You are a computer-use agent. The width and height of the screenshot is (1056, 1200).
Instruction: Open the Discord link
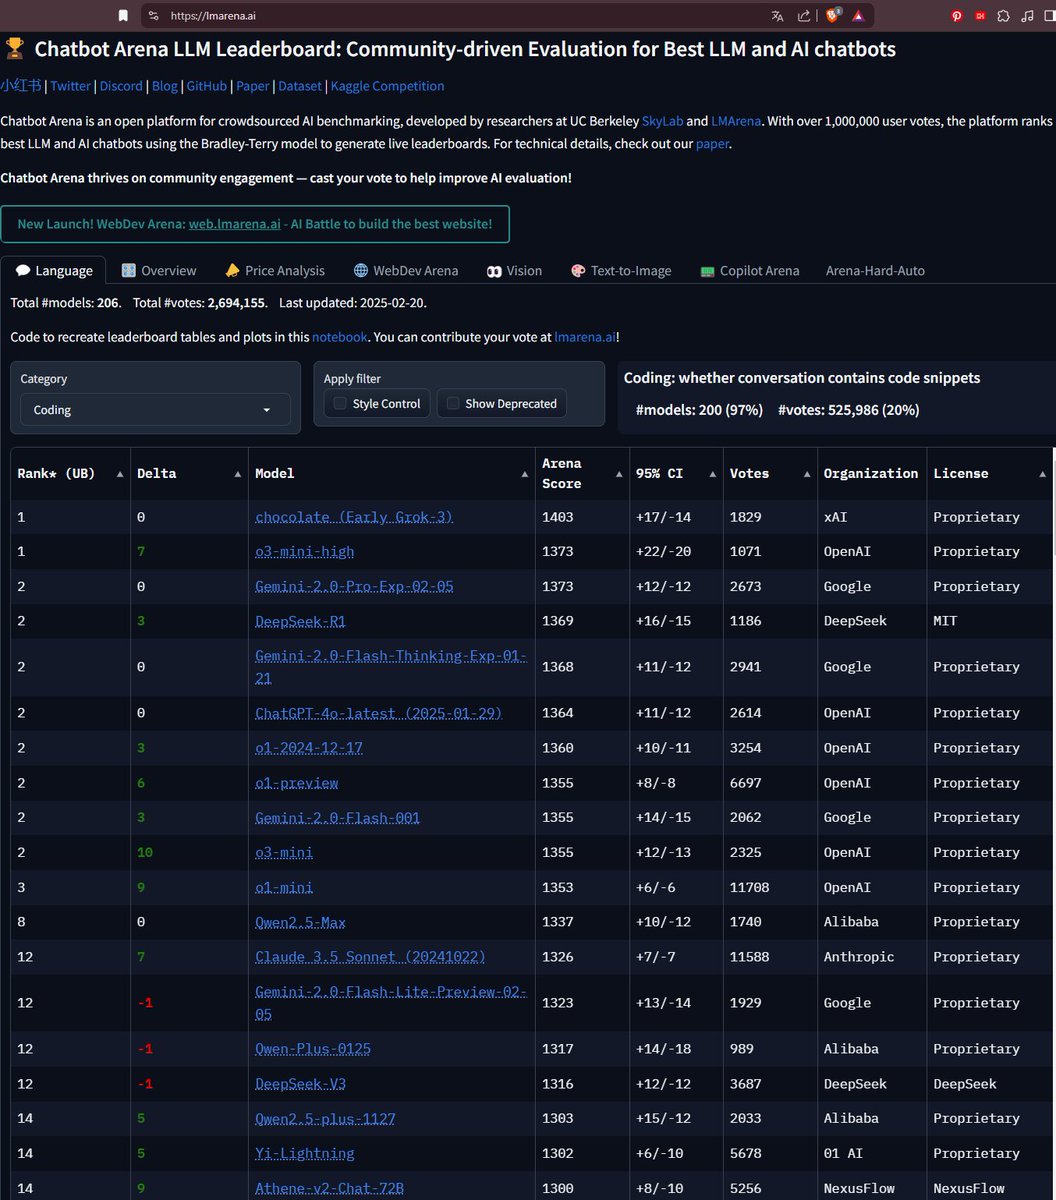click(121, 86)
